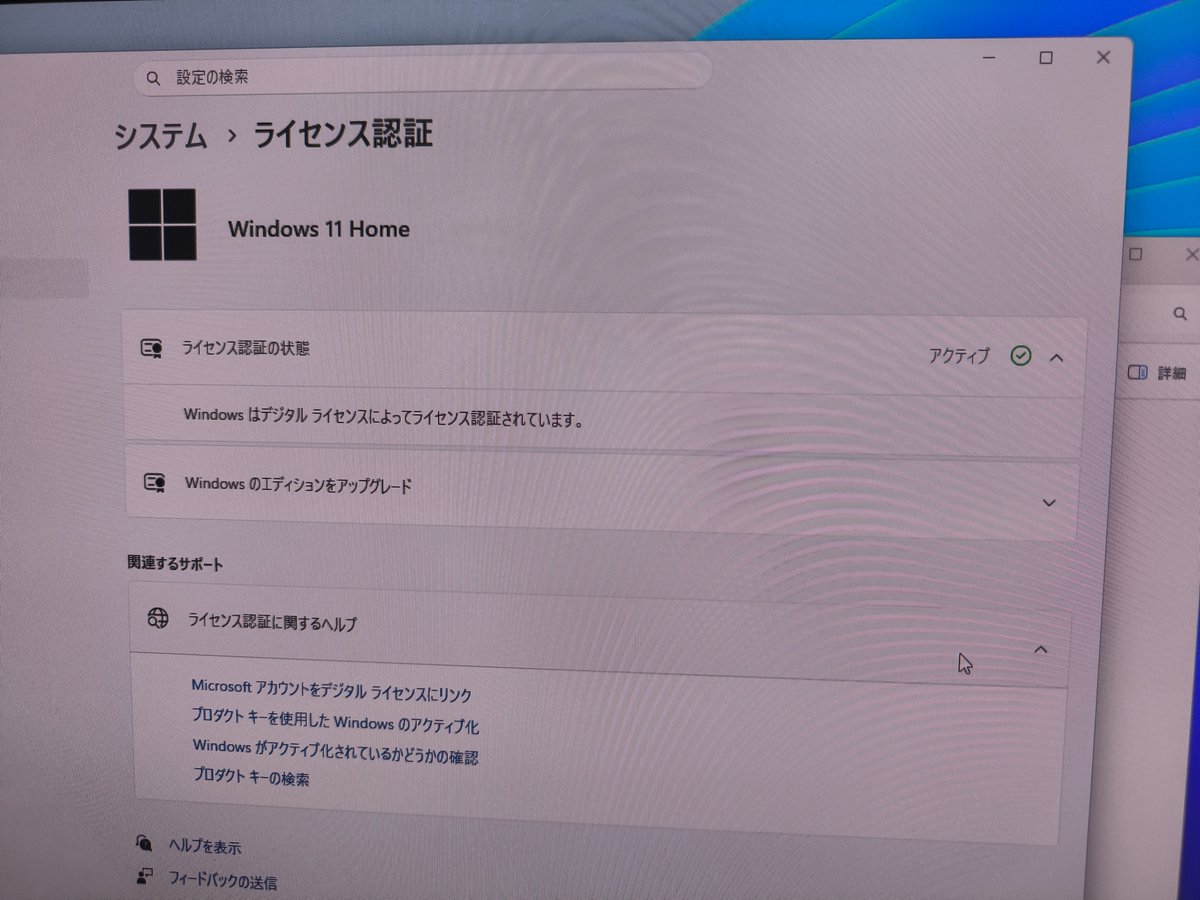Click the 関連するサポート heading
The height and width of the screenshot is (900, 1200).
point(175,564)
